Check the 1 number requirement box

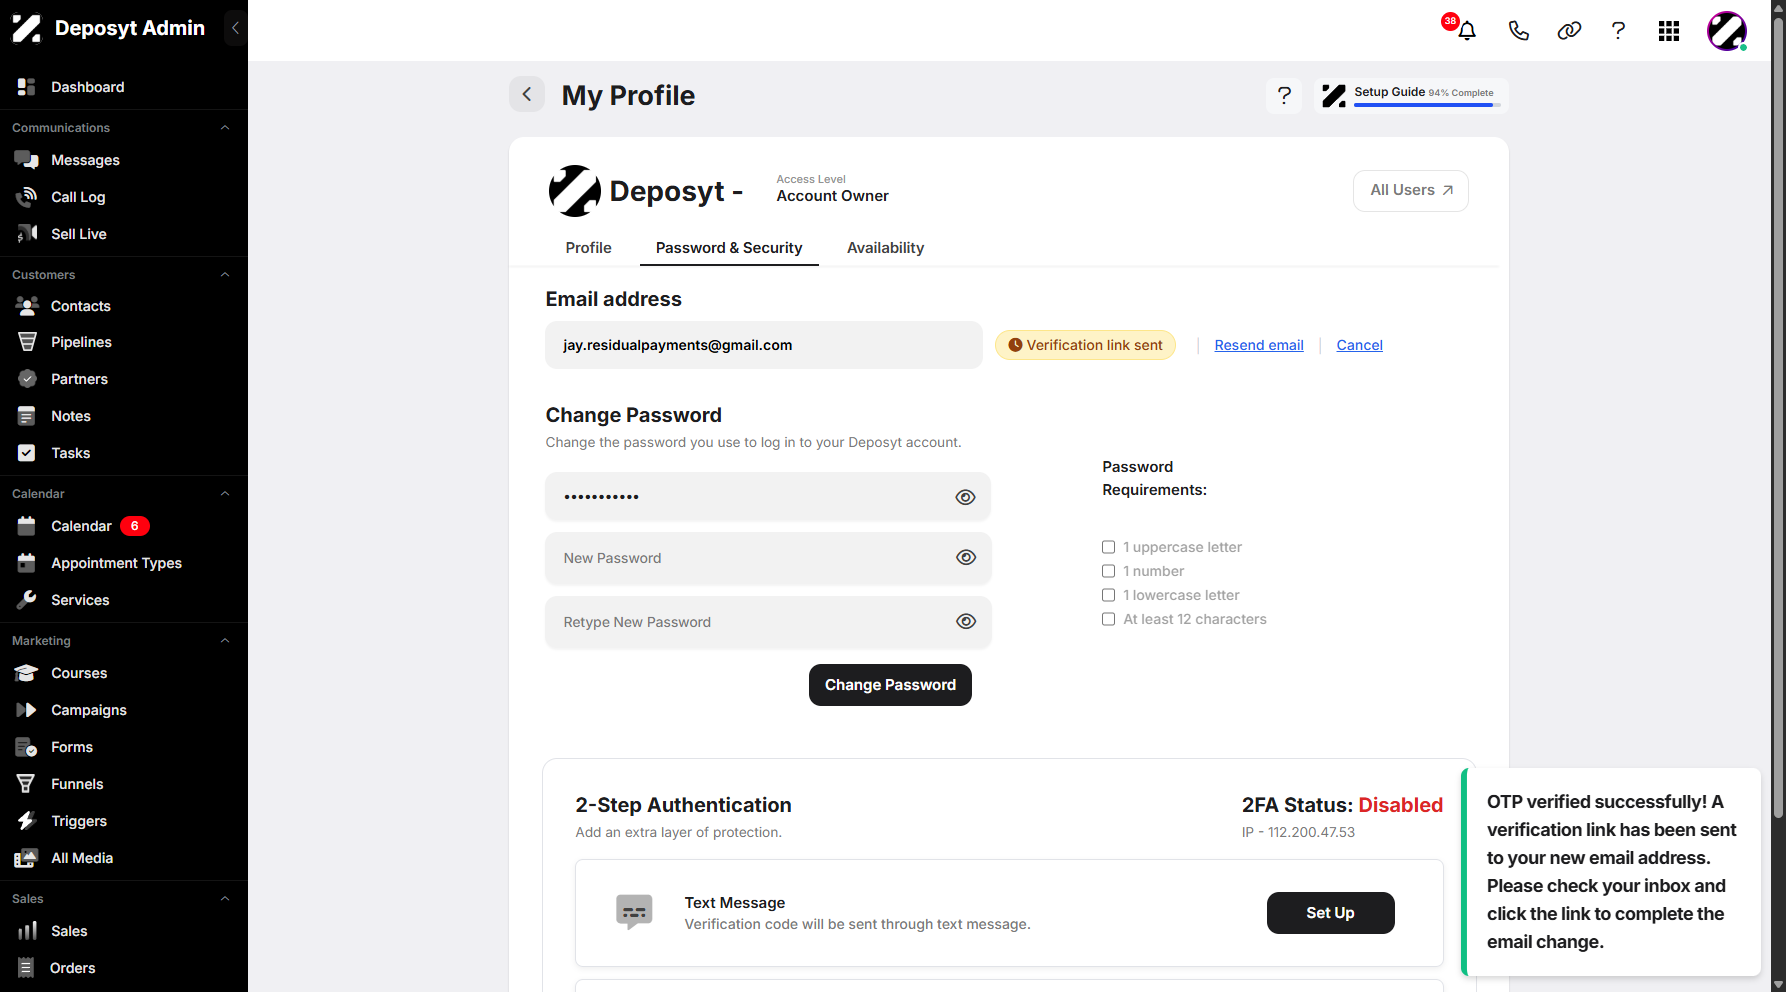(x=1108, y=571)
